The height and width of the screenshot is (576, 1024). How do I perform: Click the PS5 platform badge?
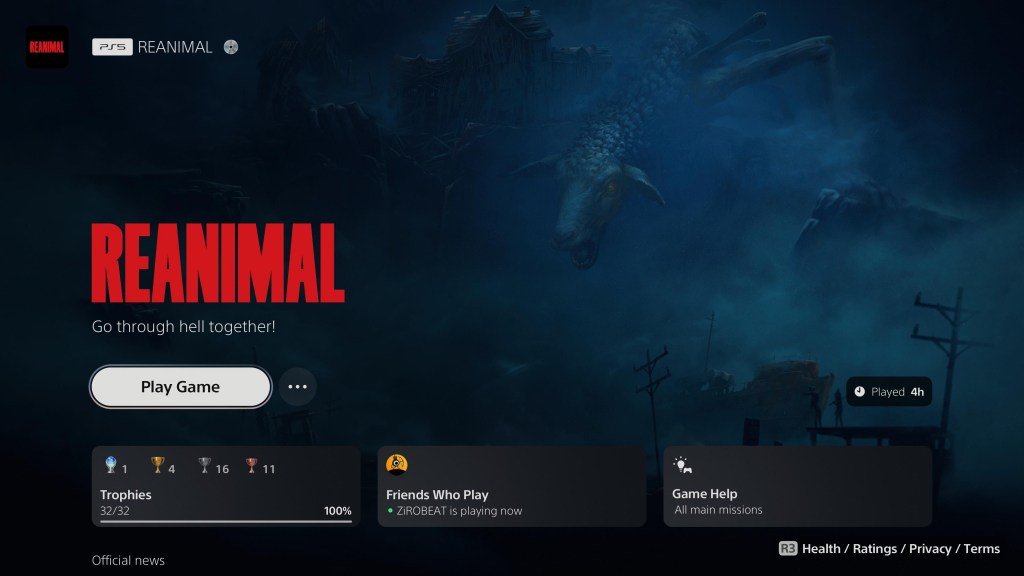(x=112, y=47)
